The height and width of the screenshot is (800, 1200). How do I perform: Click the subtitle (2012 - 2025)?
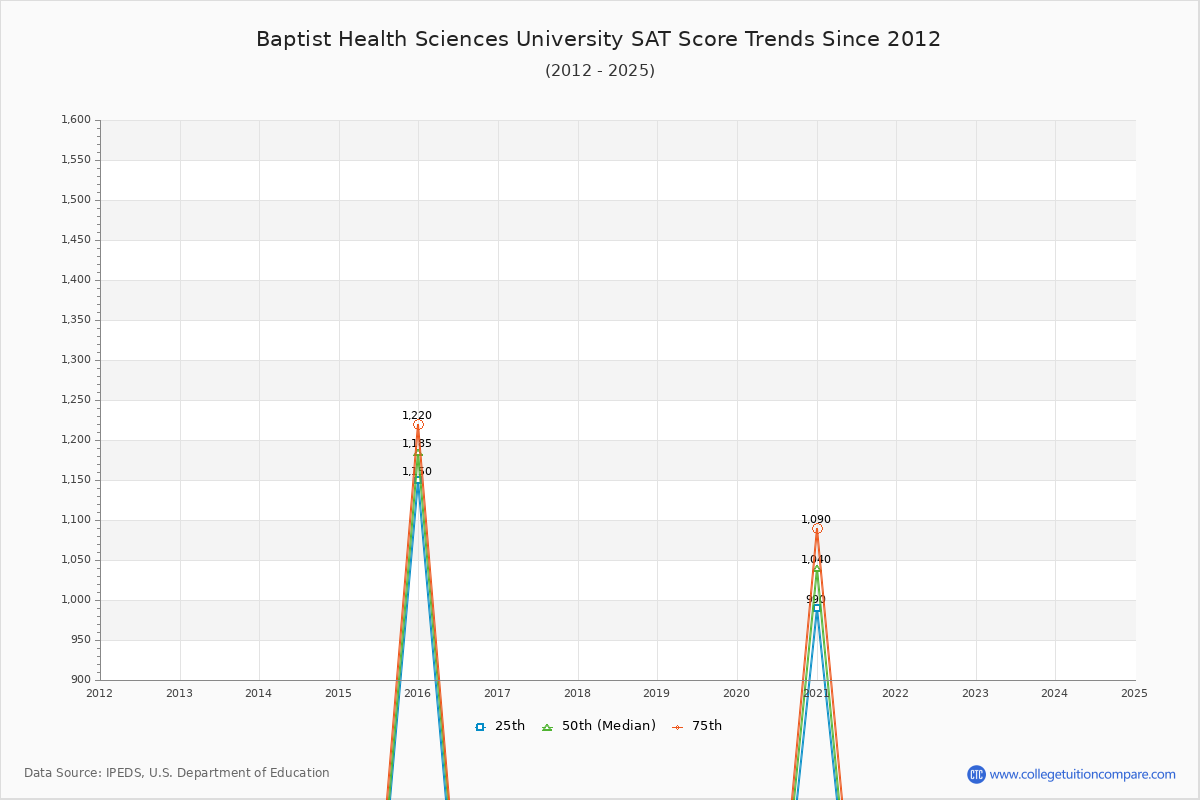tap(600, 71)
